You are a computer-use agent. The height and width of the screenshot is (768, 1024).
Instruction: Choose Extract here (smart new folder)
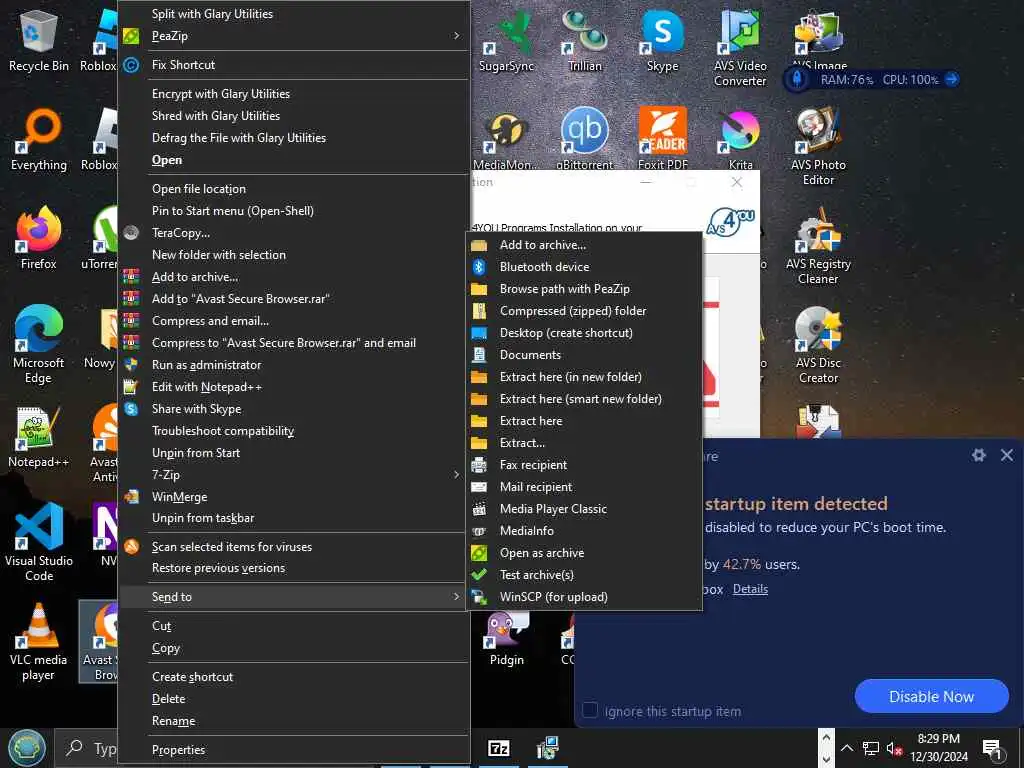click(584, 399)
